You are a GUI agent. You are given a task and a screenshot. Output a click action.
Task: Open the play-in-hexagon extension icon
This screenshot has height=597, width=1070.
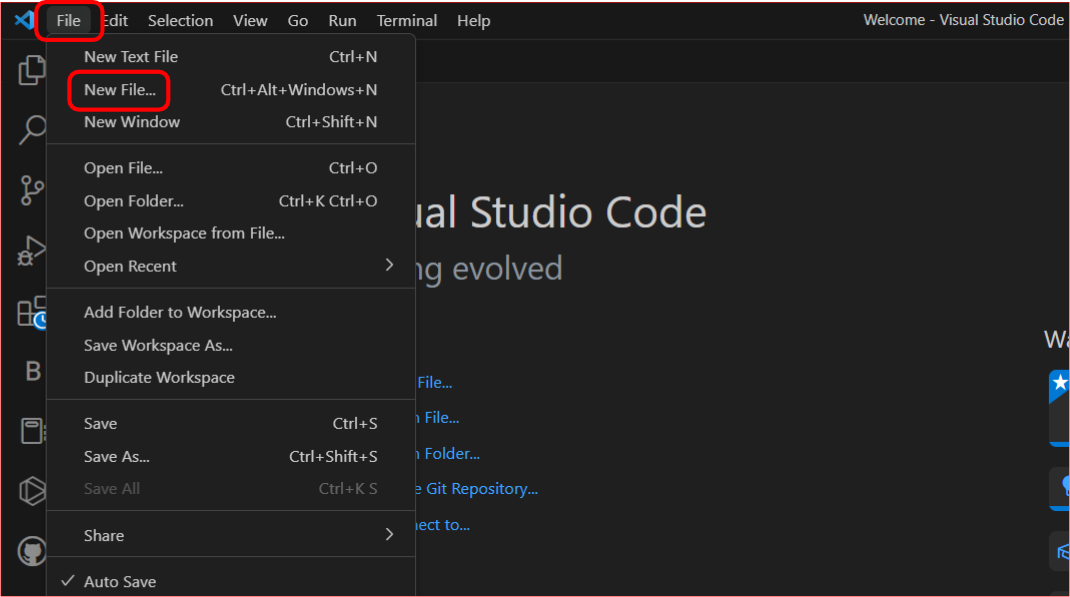(x=32, y=491)
